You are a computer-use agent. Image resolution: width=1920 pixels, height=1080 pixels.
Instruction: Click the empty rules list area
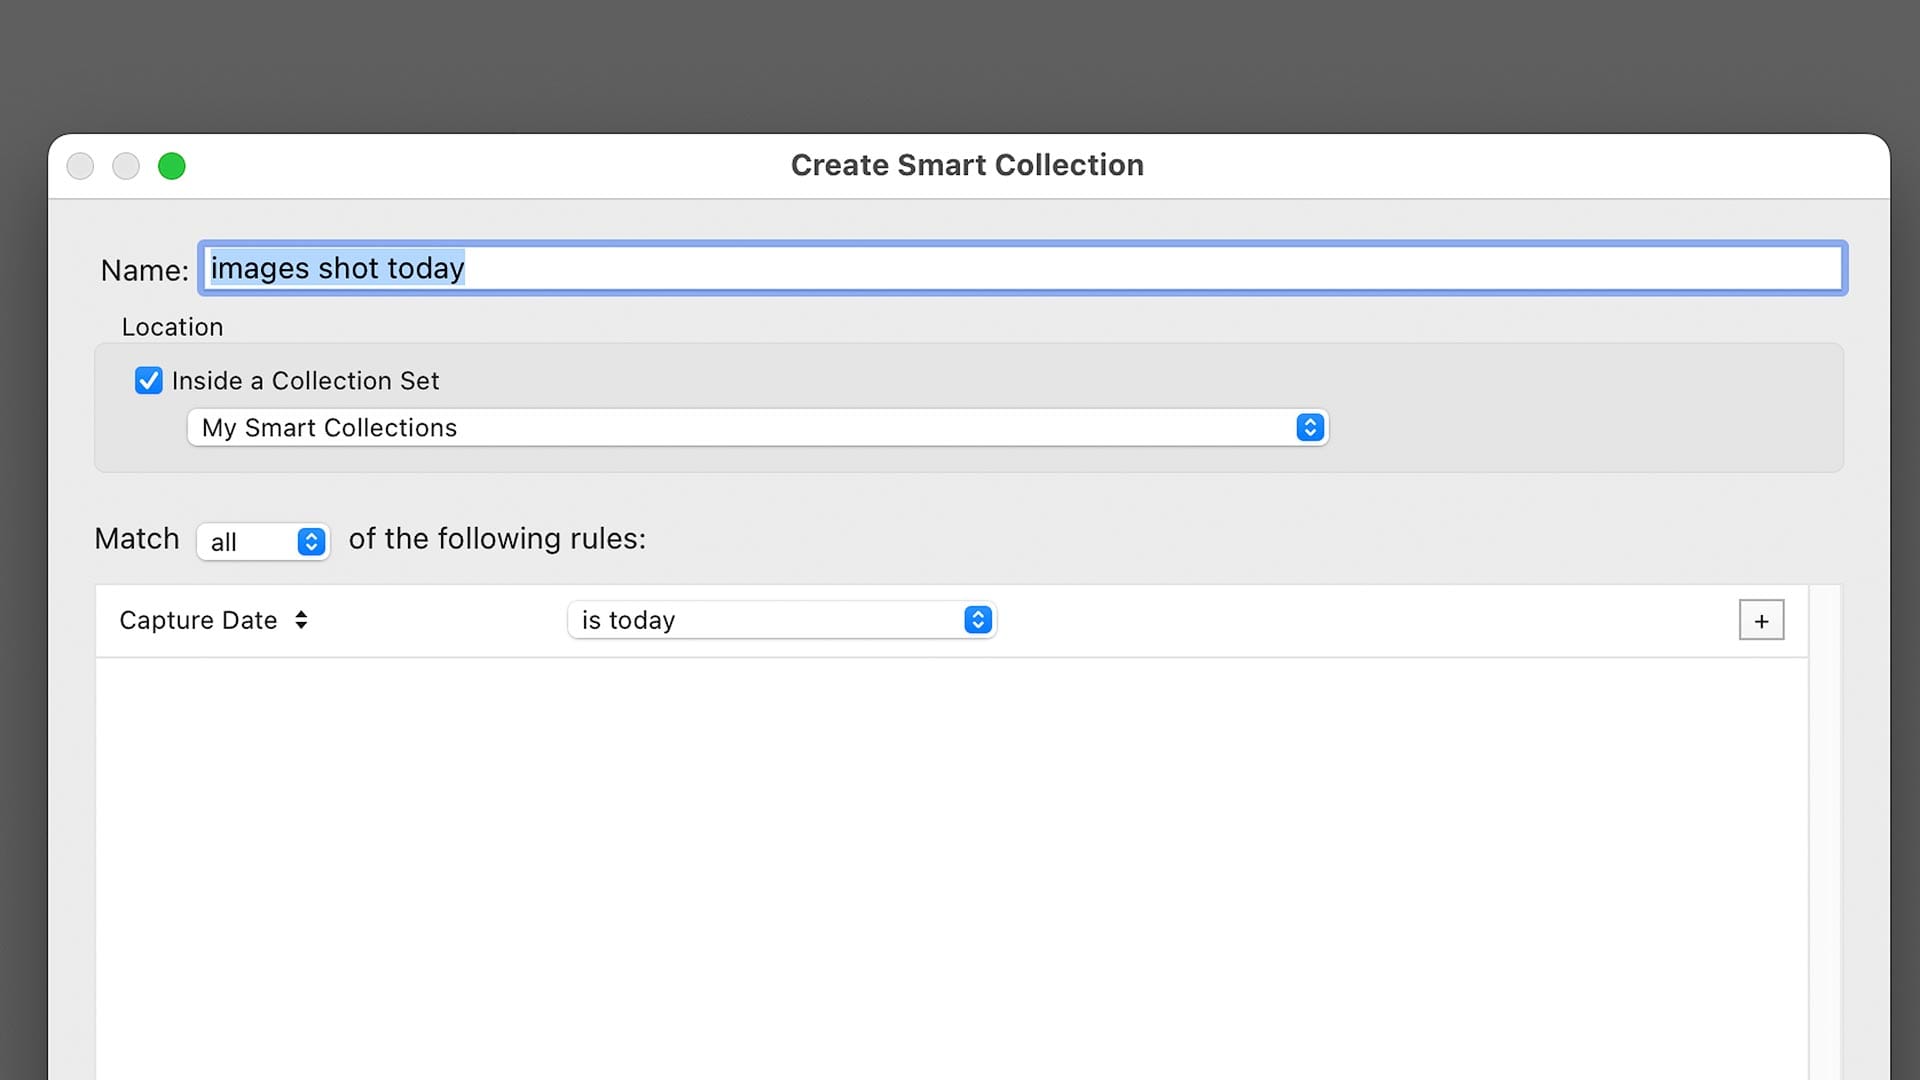[950, 860]
